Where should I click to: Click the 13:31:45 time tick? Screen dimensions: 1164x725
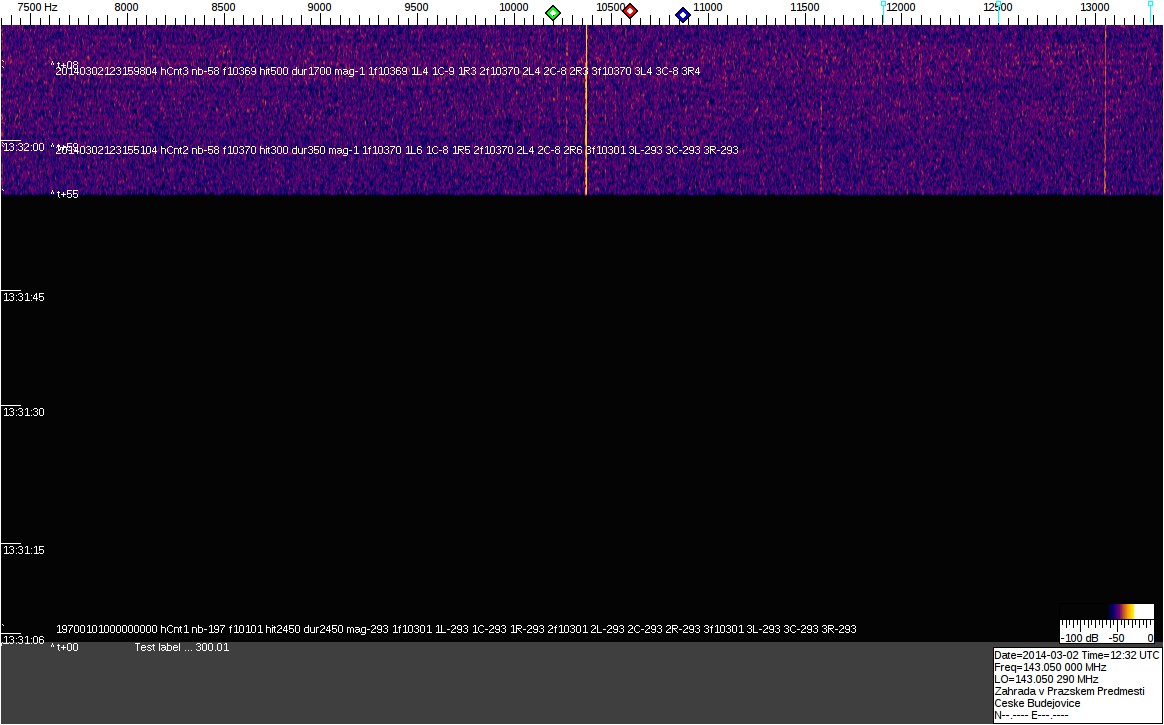[x=23, y=297]
